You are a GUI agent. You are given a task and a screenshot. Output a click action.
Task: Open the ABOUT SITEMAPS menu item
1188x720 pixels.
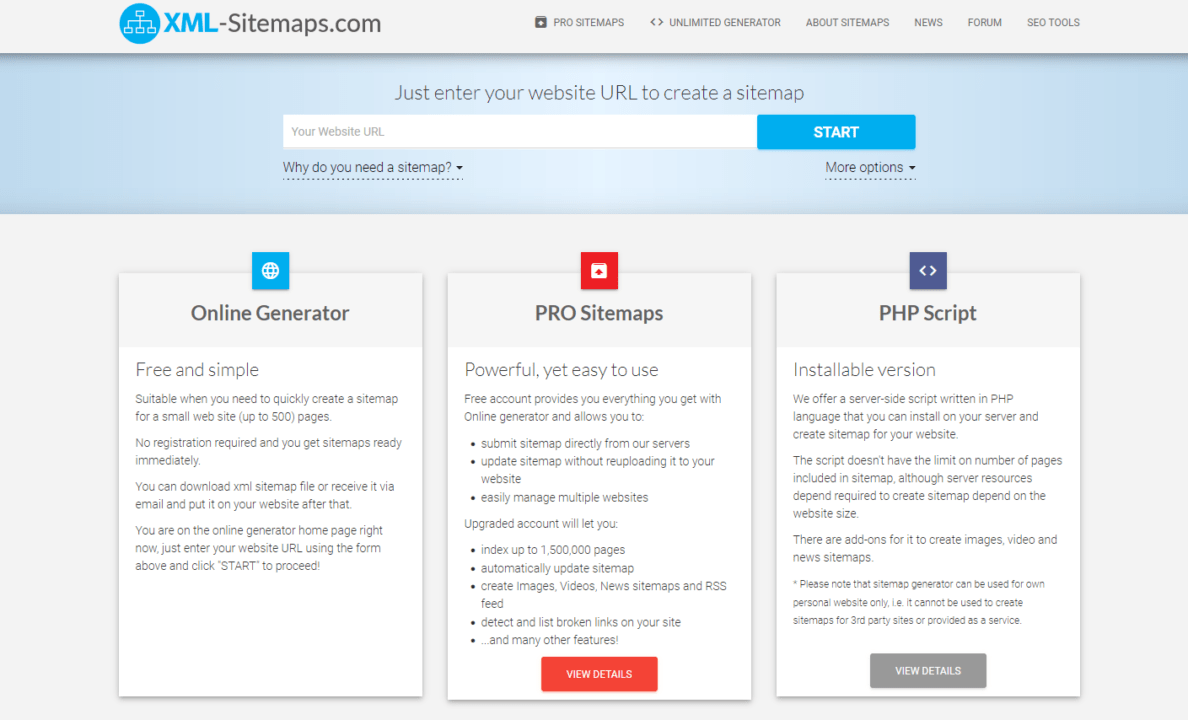847,22
